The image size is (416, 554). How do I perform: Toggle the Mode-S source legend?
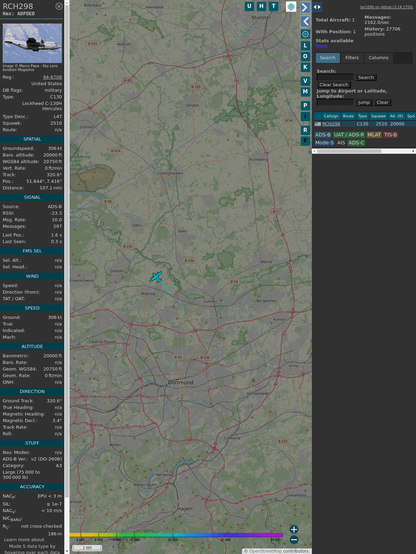click(x=324, y=143)
